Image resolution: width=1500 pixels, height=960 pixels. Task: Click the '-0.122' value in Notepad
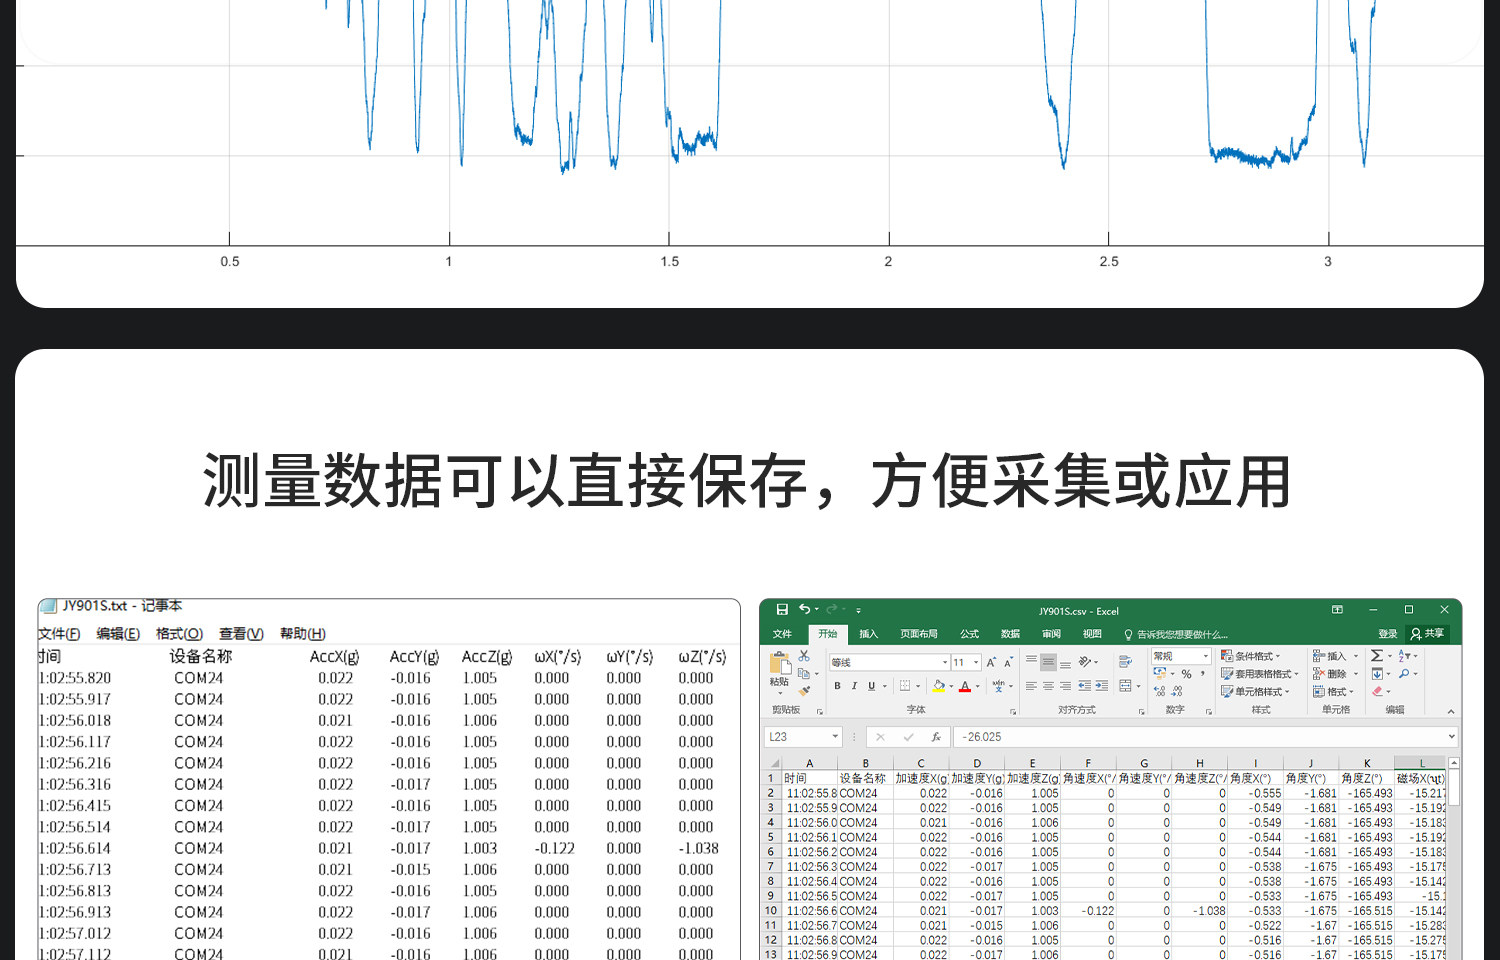click(555, 848)
